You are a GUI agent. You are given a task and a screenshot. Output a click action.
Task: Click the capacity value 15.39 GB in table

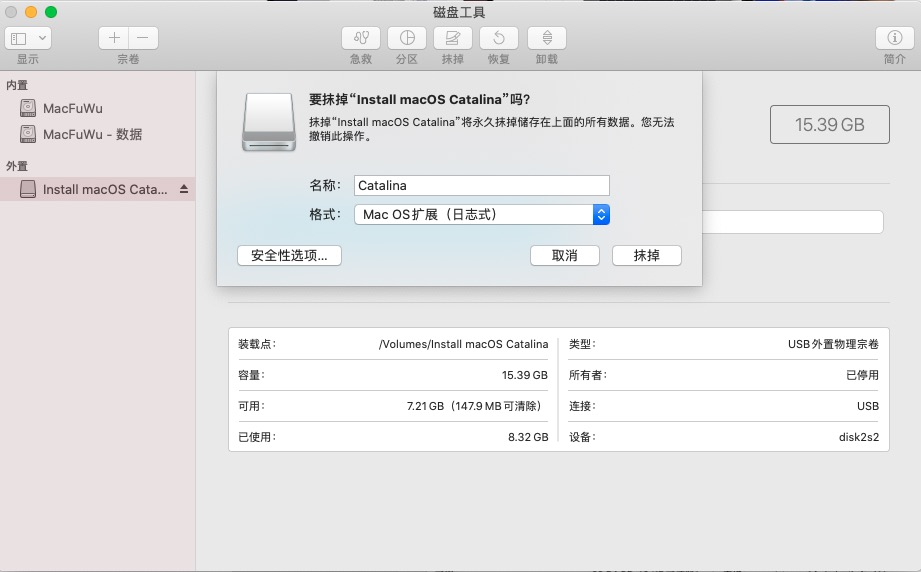click(525, 375)
